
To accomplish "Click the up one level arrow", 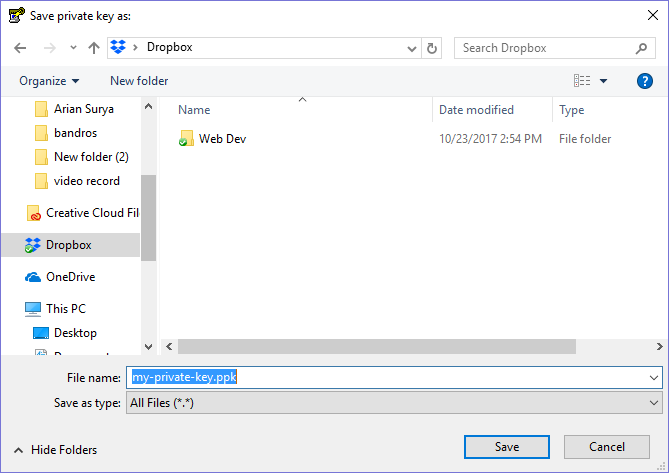I will (x=94, y=48).
